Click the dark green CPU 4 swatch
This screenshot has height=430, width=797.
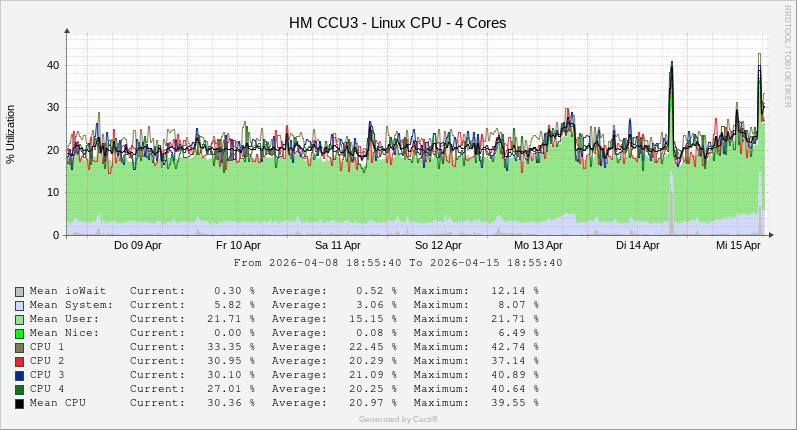click(x=20, y=389)
